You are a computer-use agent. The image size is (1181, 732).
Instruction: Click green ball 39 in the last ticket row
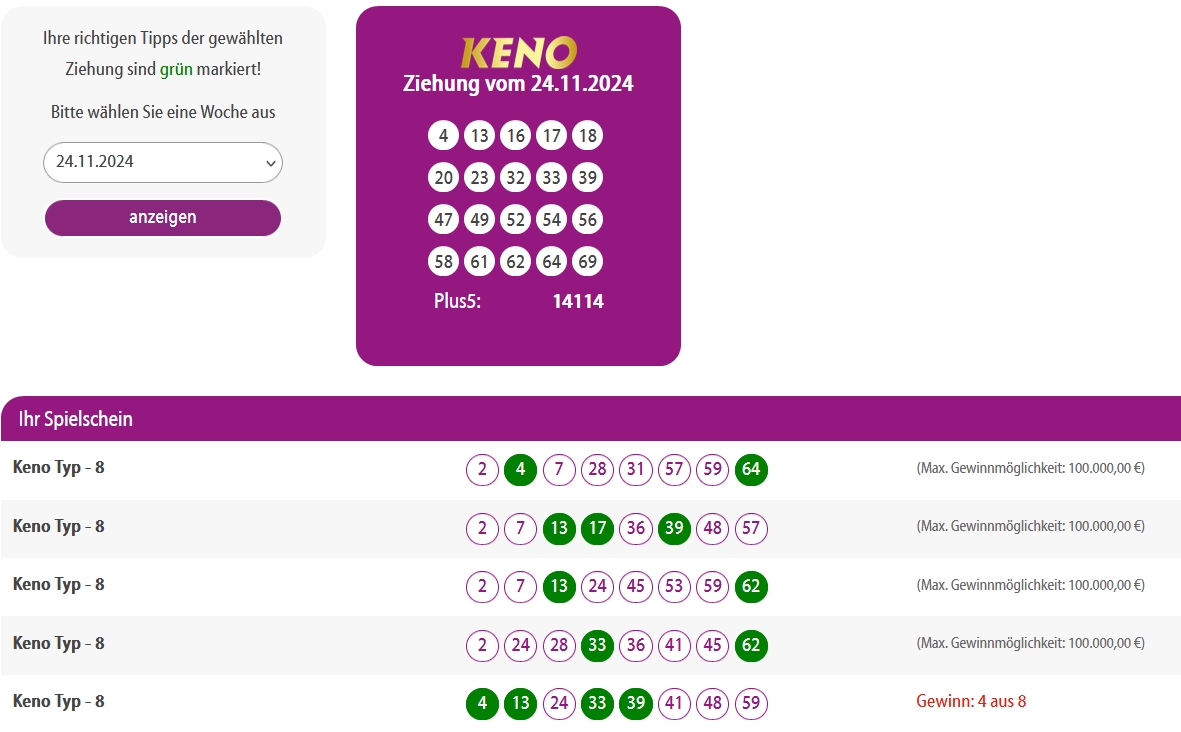point(636,703)
